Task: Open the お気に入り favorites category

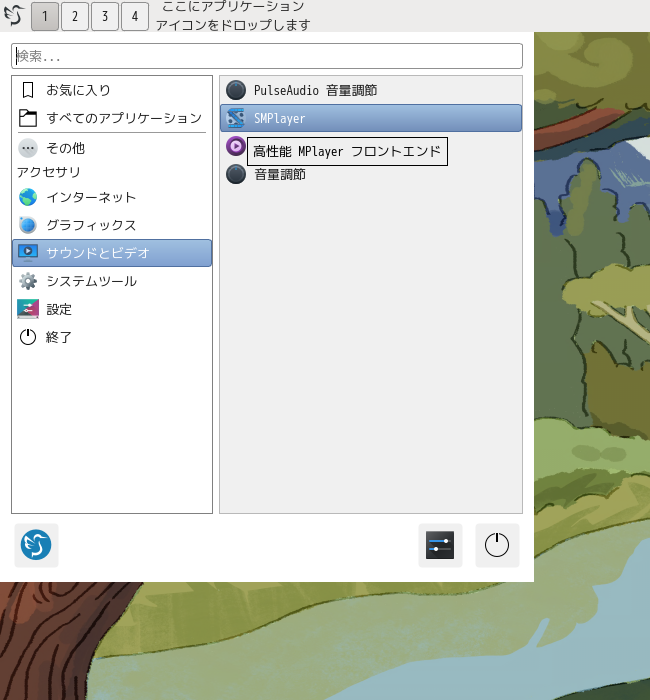Action: (112, 90)
